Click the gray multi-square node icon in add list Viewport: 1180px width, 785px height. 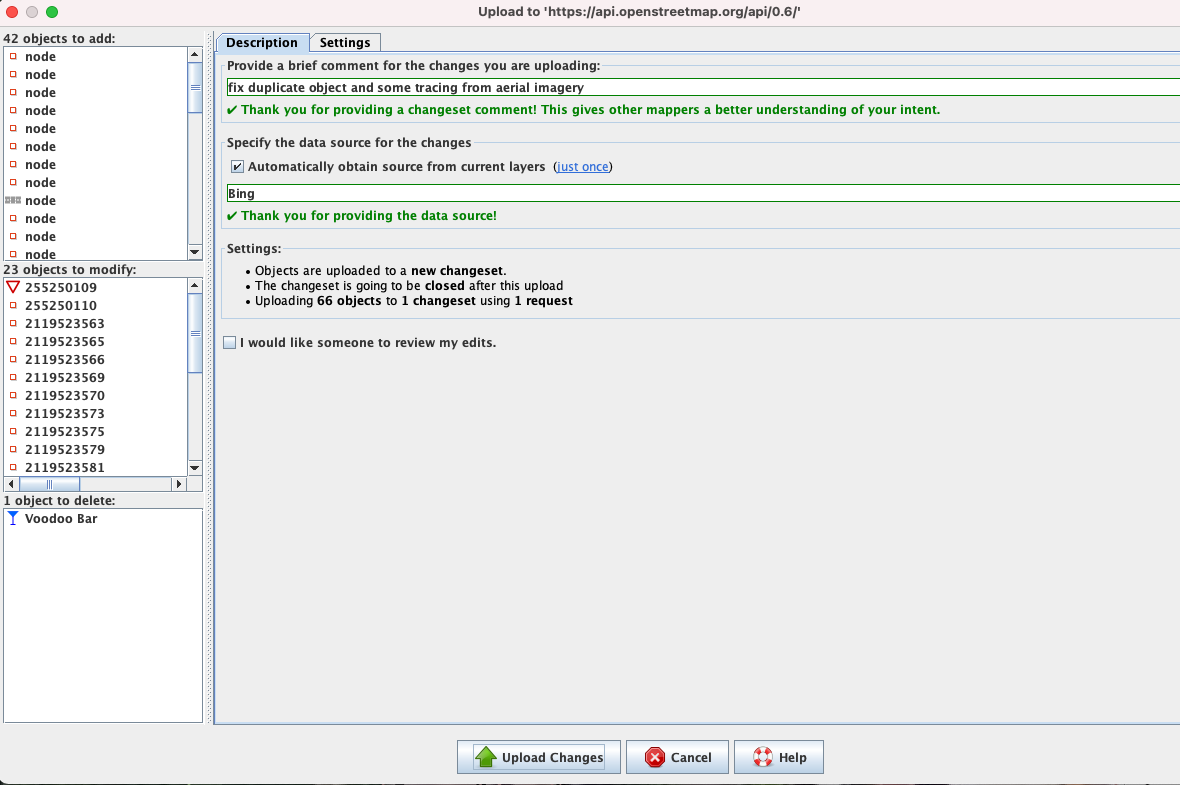tap(13, 201)
